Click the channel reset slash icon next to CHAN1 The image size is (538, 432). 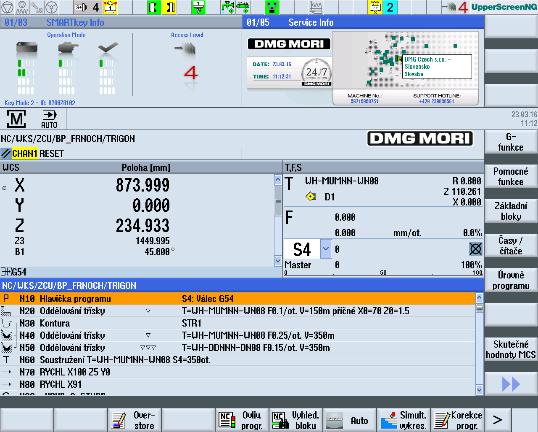point(5,153)
